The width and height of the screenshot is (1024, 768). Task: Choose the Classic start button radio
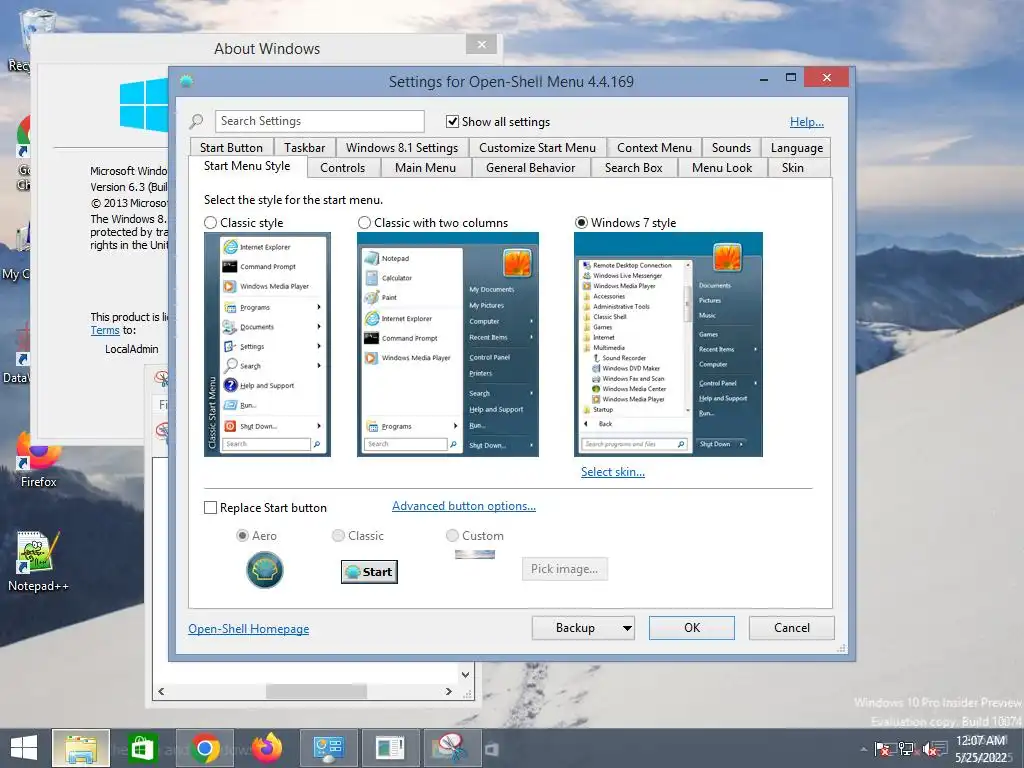(x=338, y=536)
